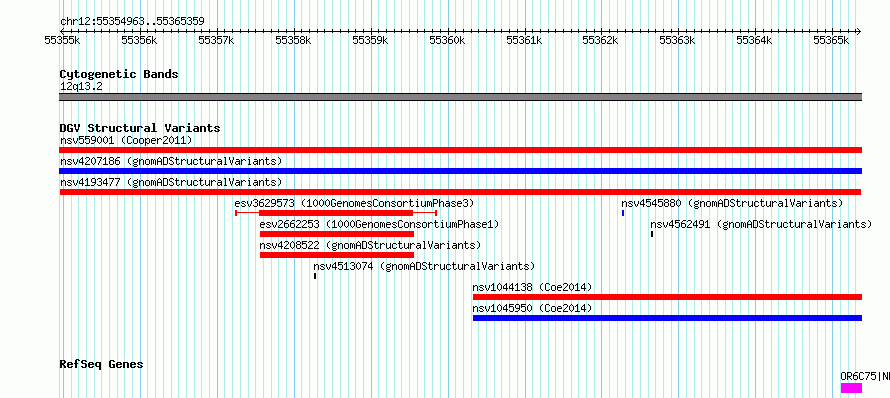This screenshot has width=890, height=398.
Task: Click the nsv4513074 small variant marker
Action: pos(315,276)
